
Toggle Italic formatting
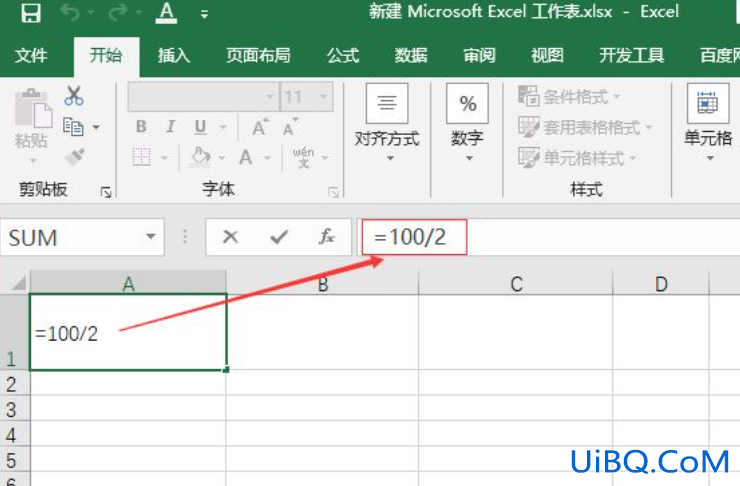pyautogui.click(x=170, y=126)
